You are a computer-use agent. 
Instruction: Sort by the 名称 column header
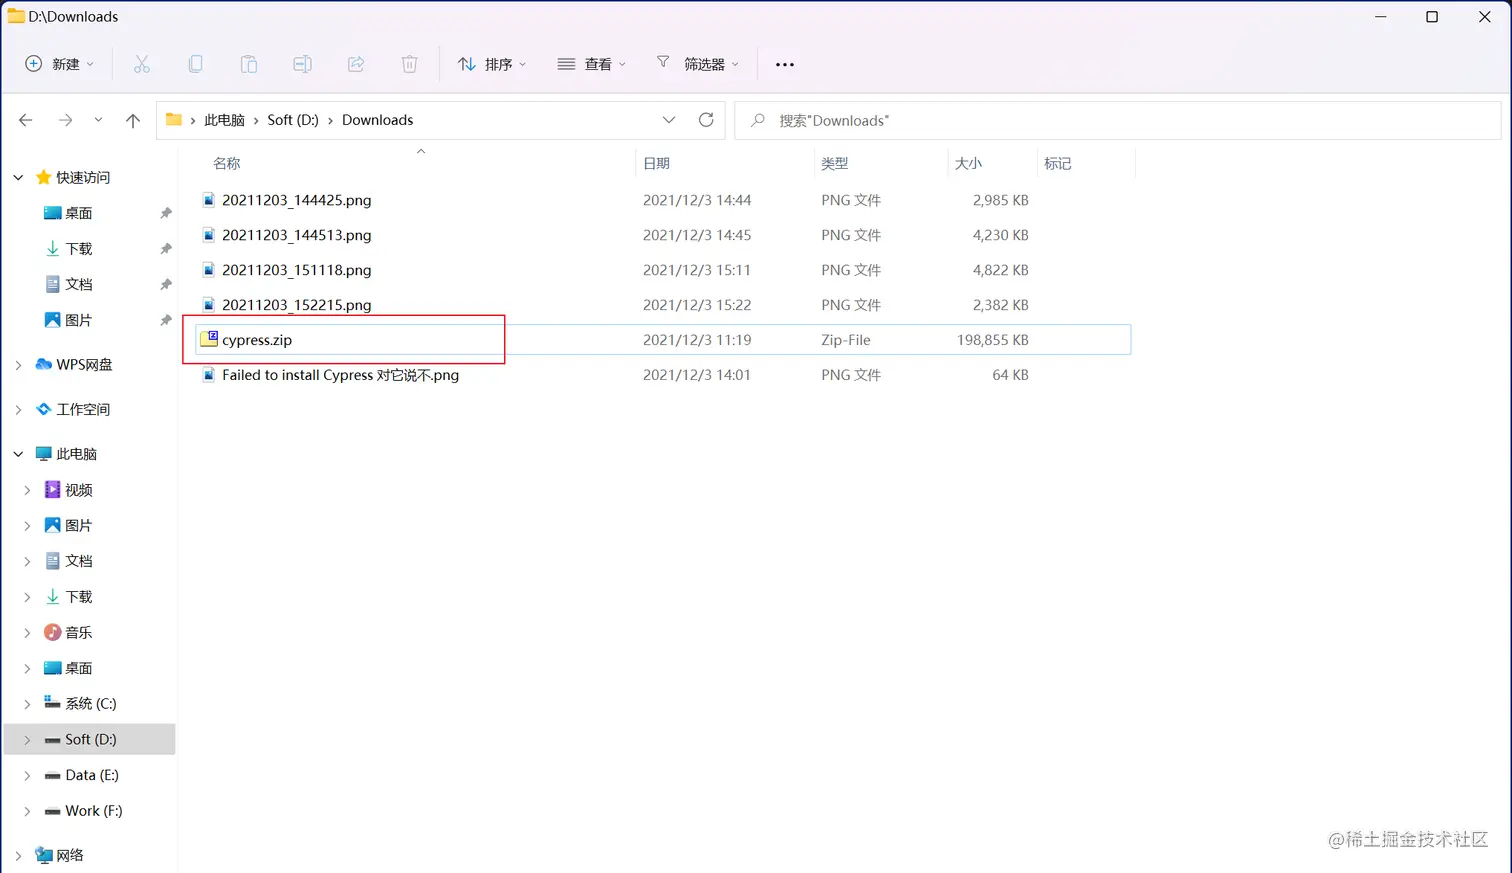pyautogui.click(x=227, y=163)
